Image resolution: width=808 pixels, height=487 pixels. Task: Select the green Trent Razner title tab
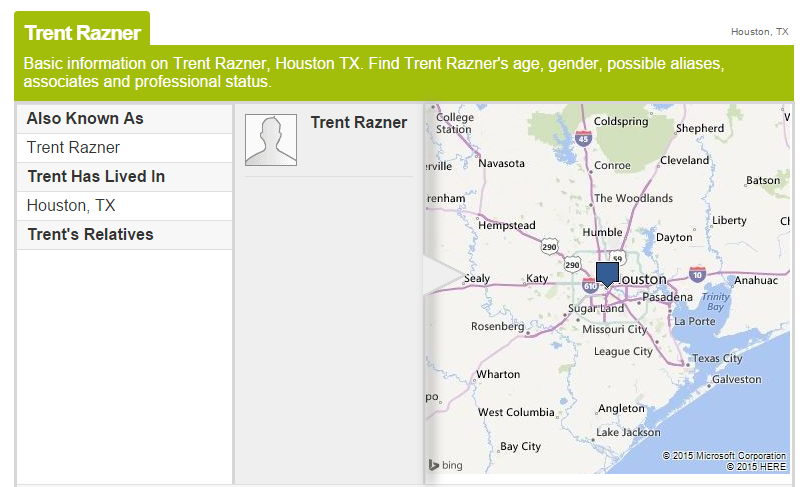[x=82, y=33]
